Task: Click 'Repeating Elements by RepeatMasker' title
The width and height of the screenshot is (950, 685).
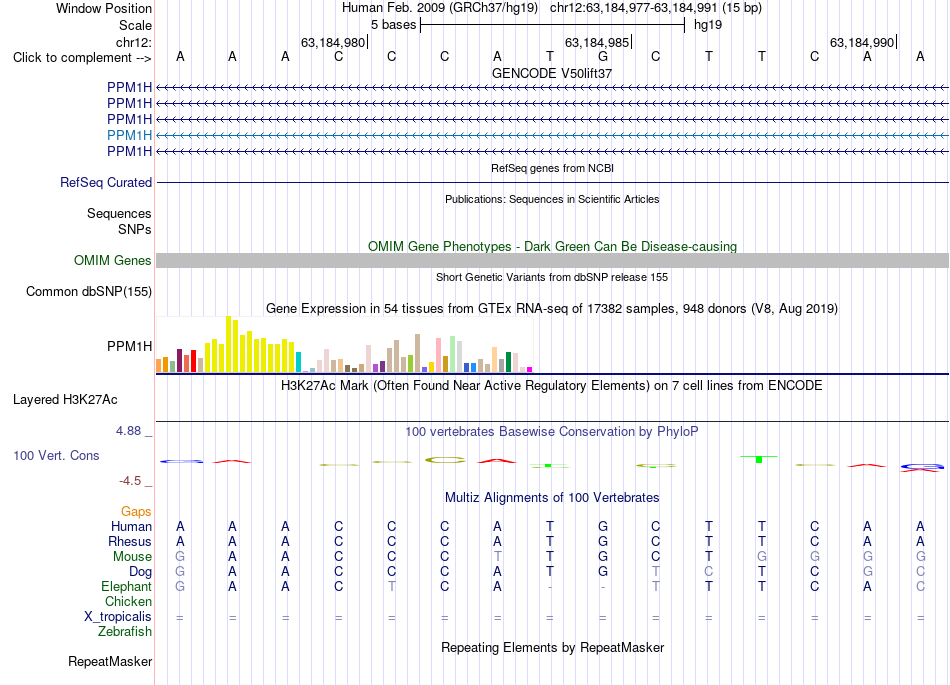Action: 552,648
